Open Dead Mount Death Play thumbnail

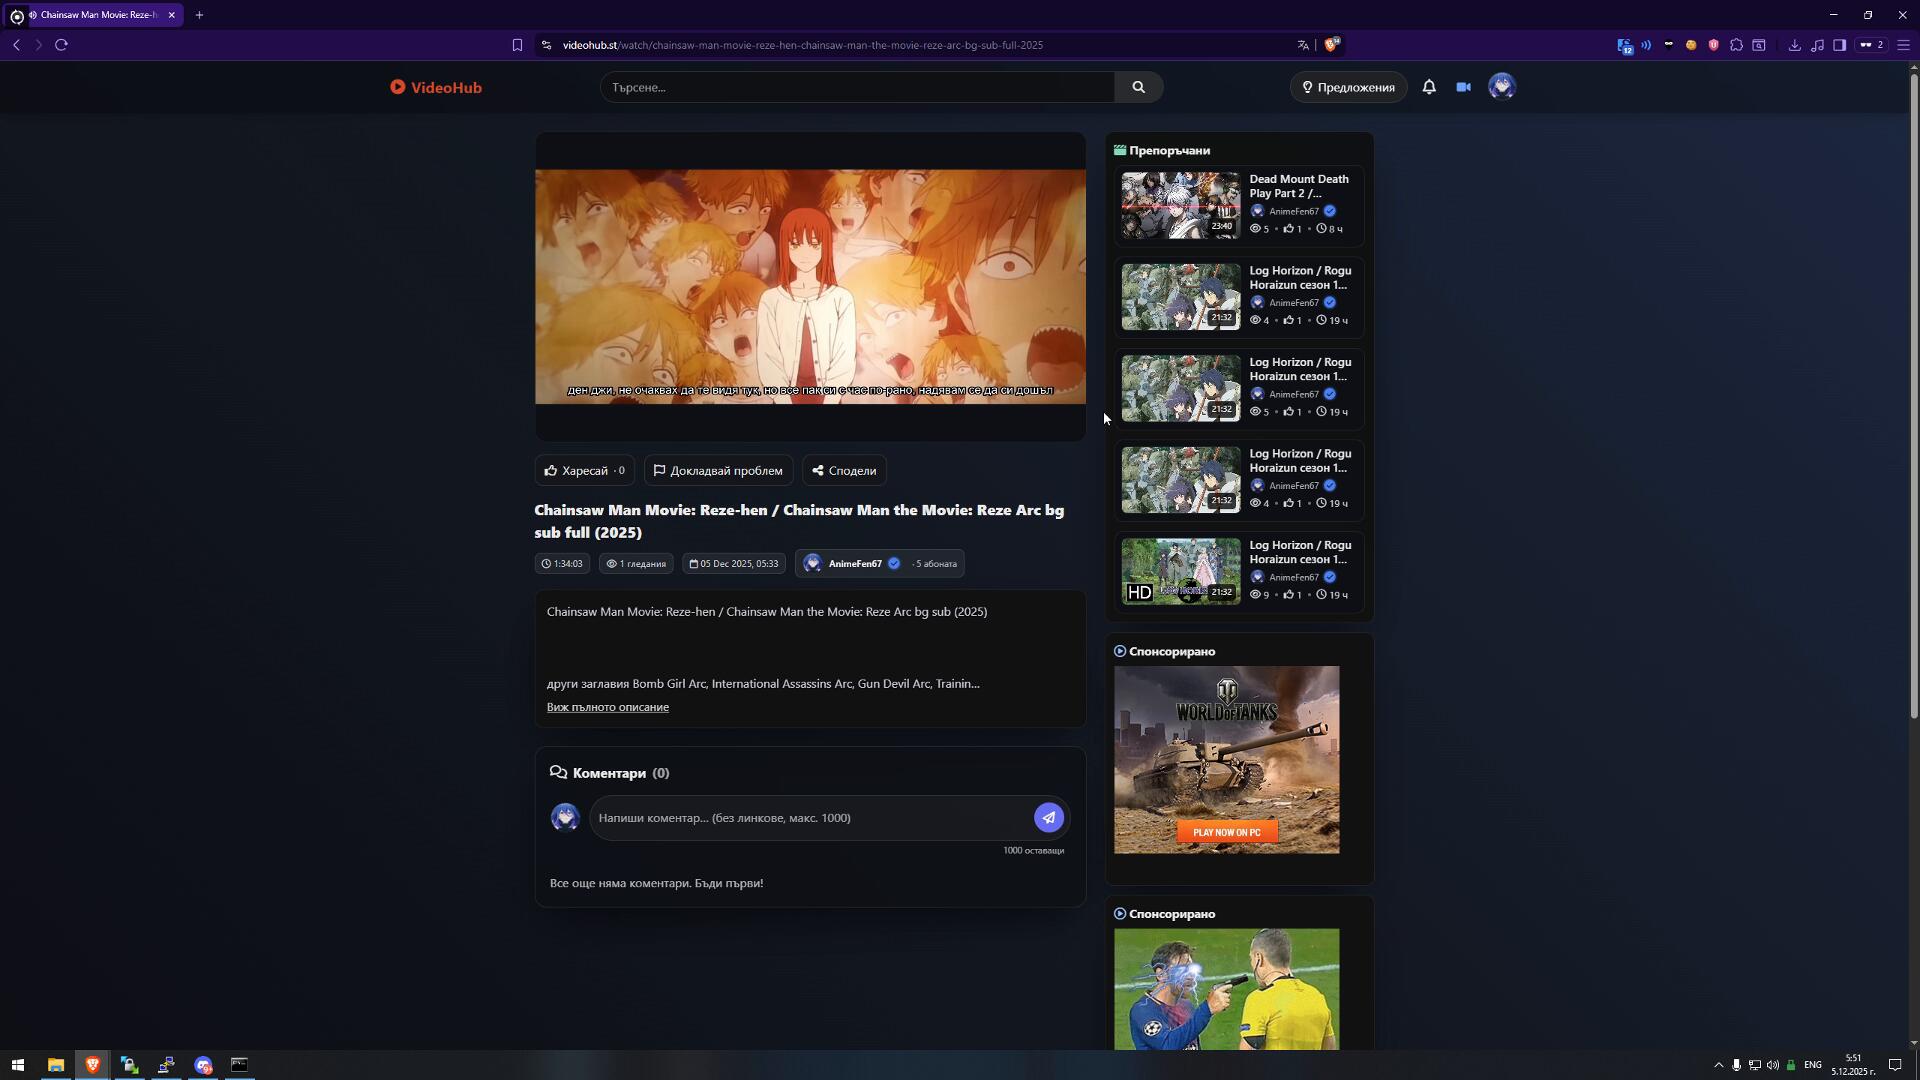point(1180,205)
